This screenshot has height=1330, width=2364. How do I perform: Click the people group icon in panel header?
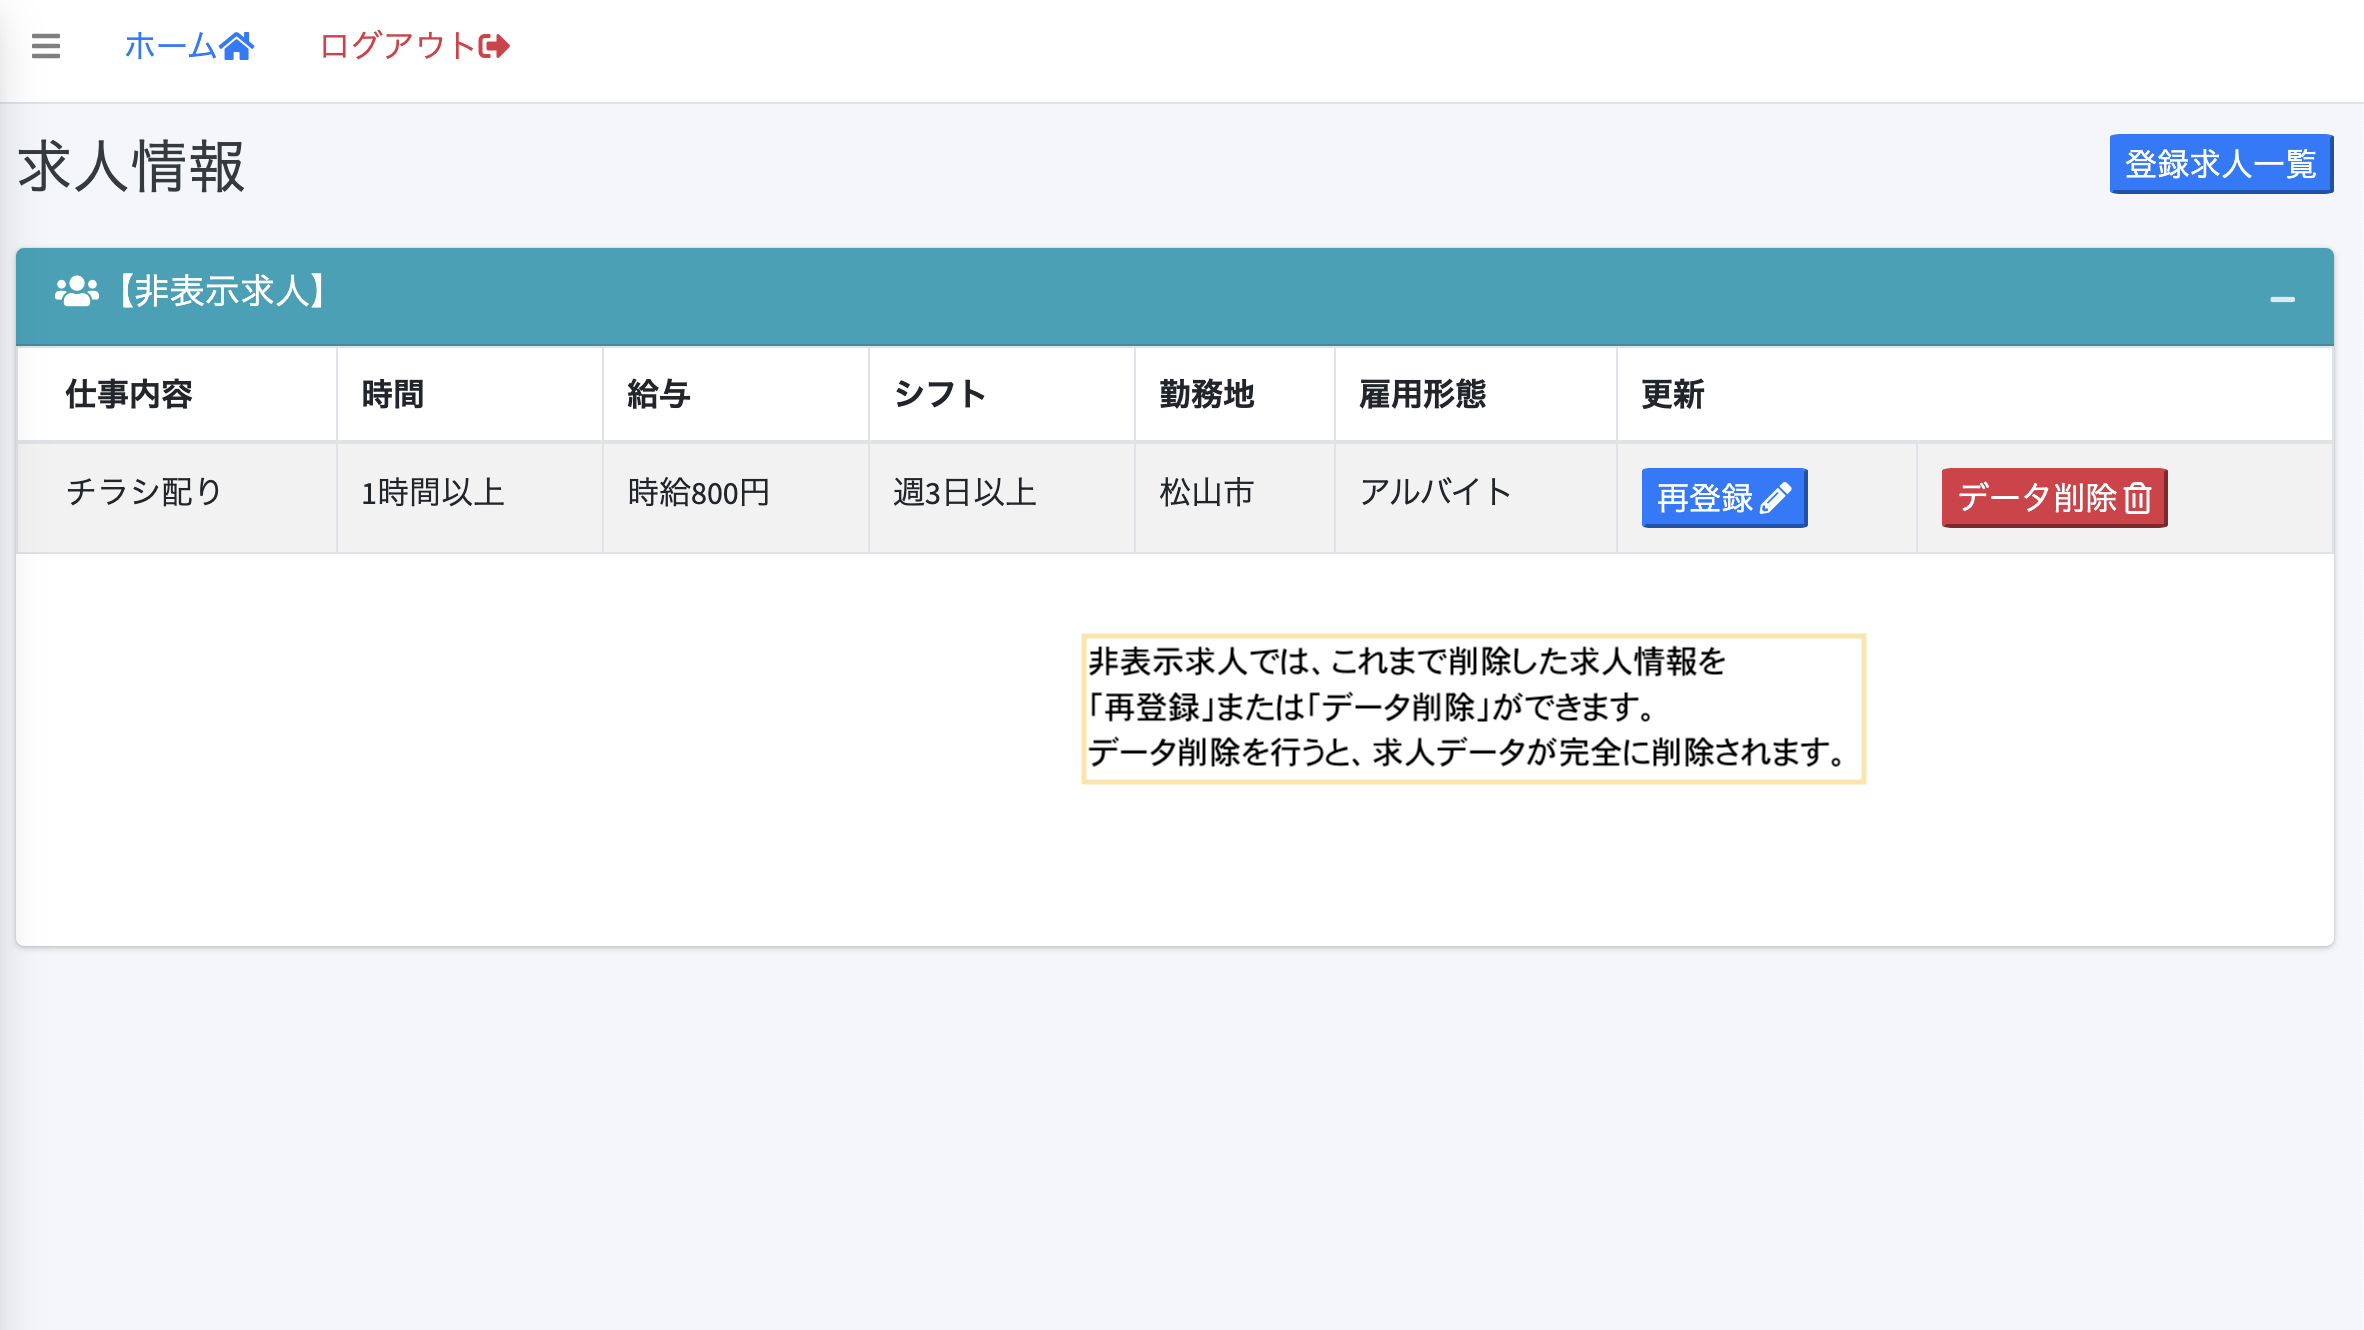(x=77, y=291)
